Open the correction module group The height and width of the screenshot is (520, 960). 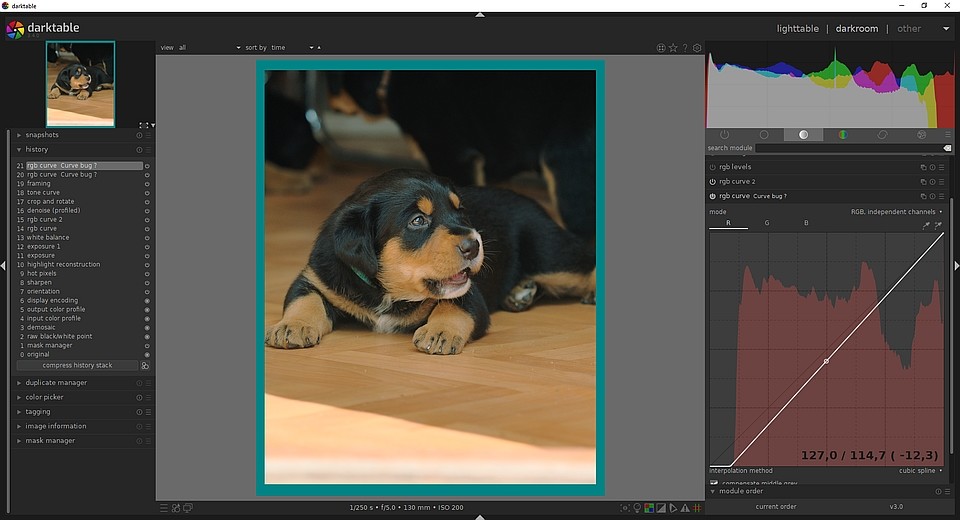tap(882, 134)
